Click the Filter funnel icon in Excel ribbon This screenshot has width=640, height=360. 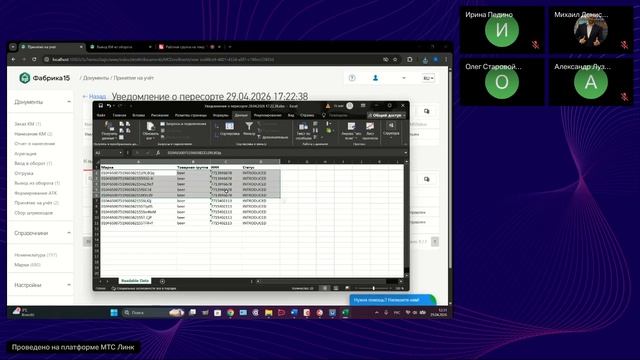(x=249, y=127)
